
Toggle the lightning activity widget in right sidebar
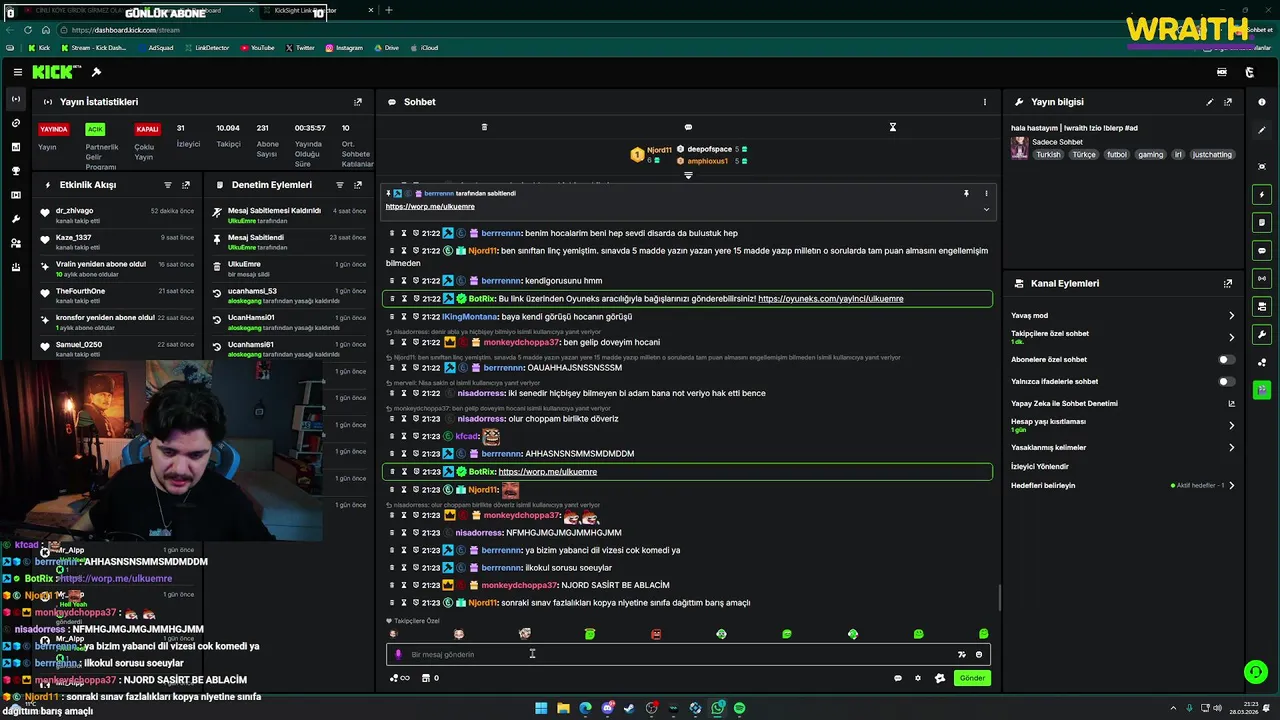pos(1262,194)
